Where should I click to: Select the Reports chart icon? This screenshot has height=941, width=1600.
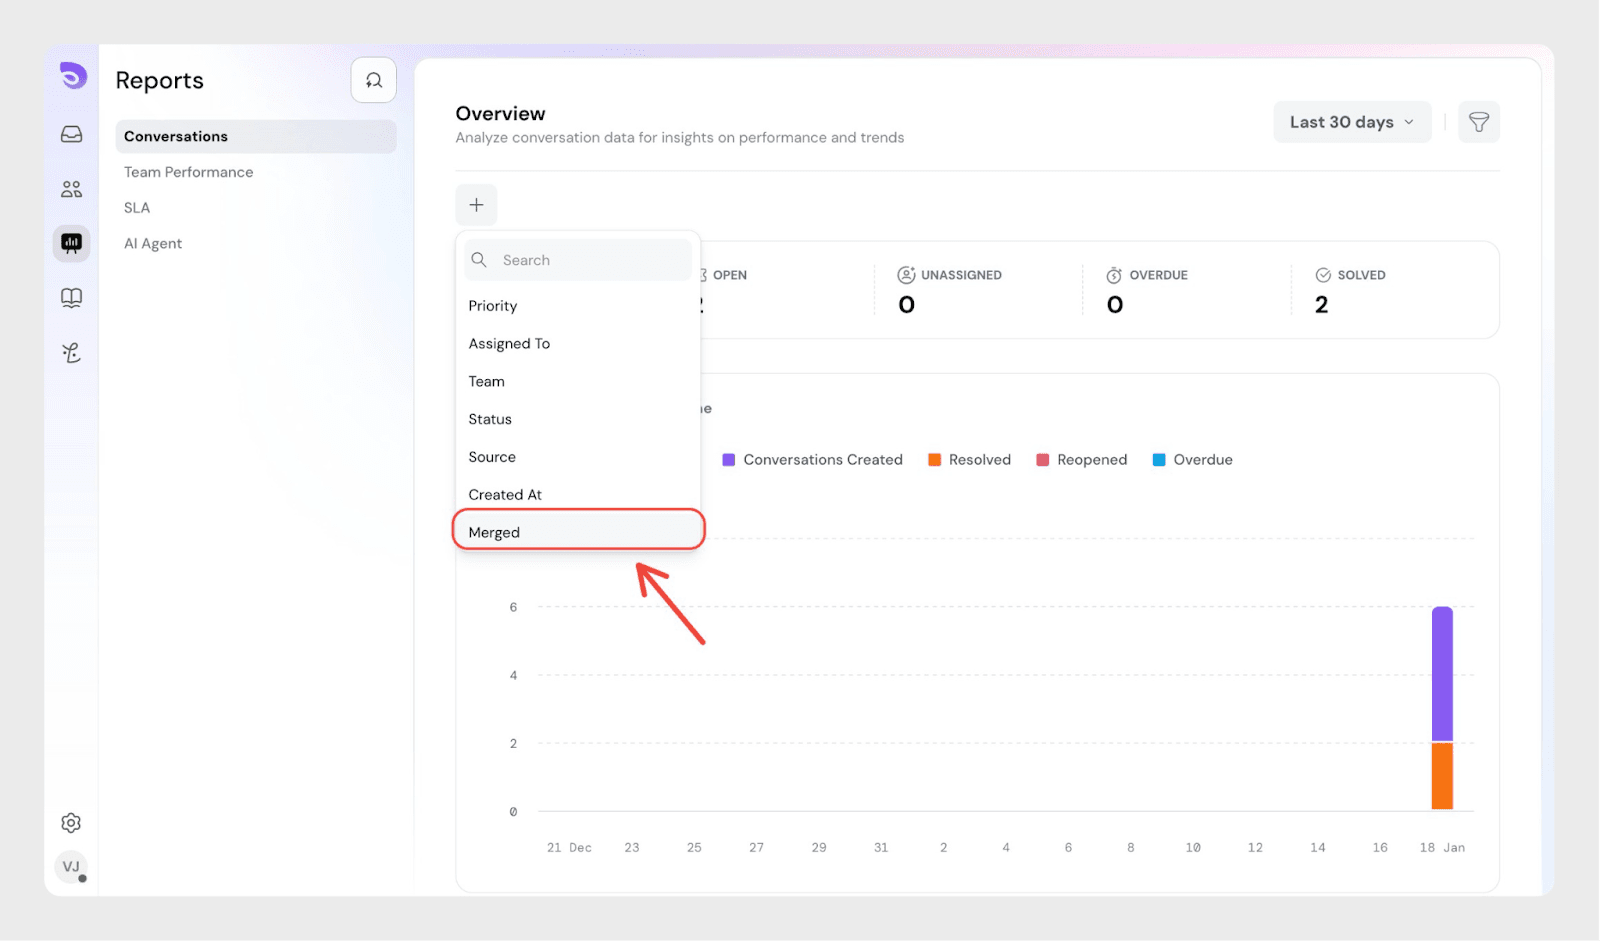(71, 243)
